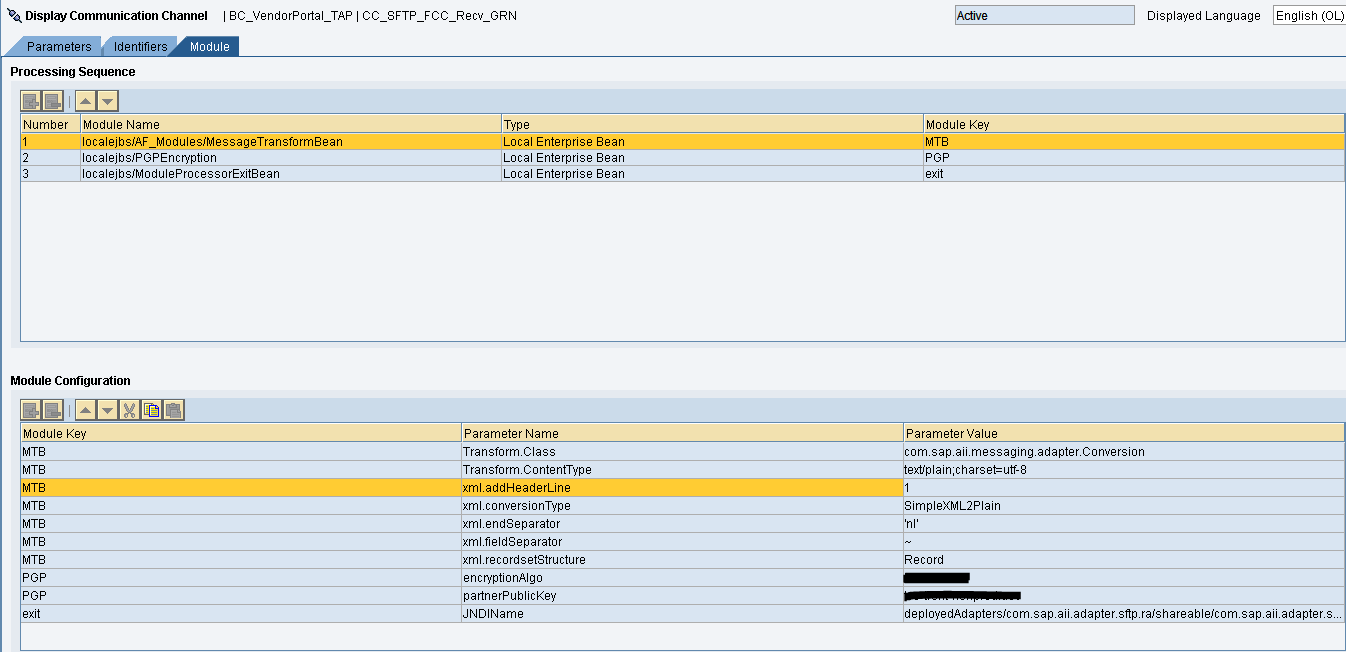Switch to the Identifiers tab
The height and width of the screenshot is (652, 1346).
click(140, 47)
